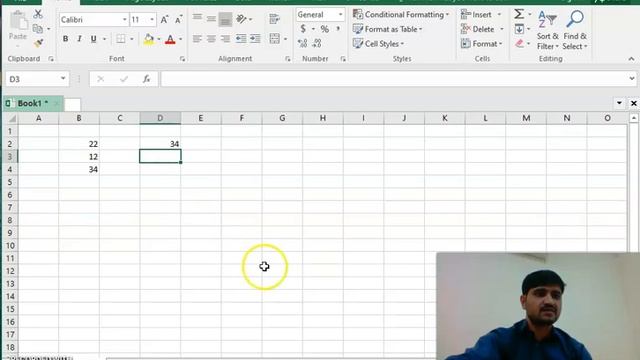Image resolution: width=640 pixels, height=360 pixels.
Task: Click the Name Box showing D3
Action: (32, 79)
